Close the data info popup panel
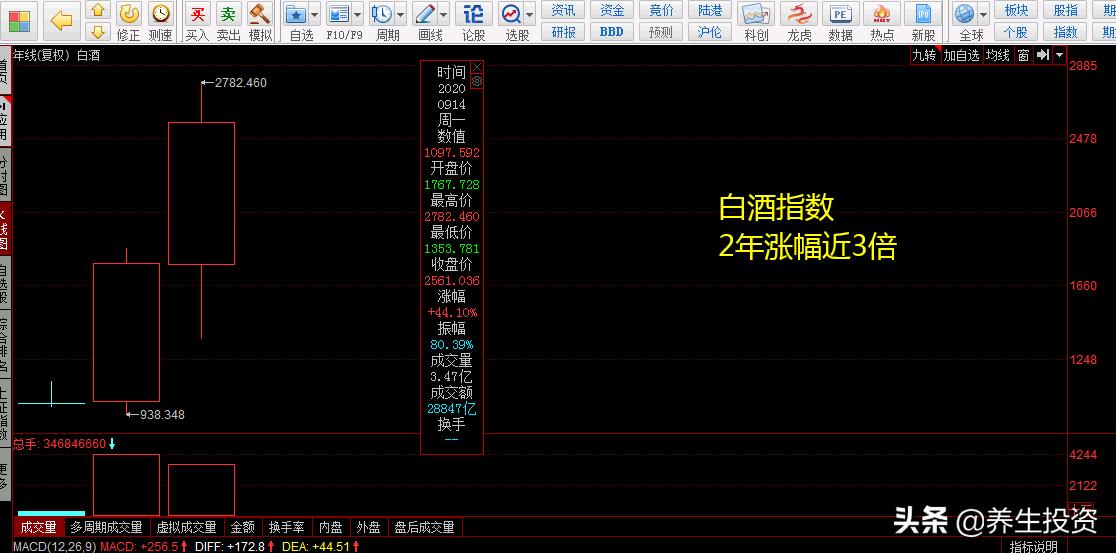 pyautogui.click(x=477, y=67)
